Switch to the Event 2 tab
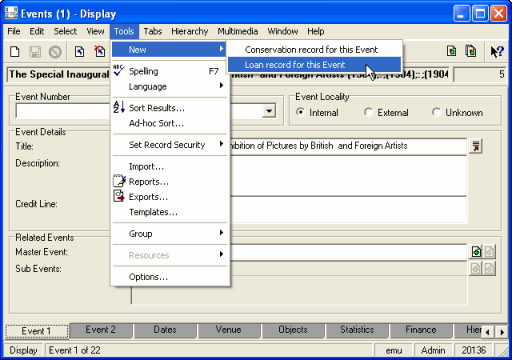The width and height of the screenshot is (512, 360). tap(101, 330)
